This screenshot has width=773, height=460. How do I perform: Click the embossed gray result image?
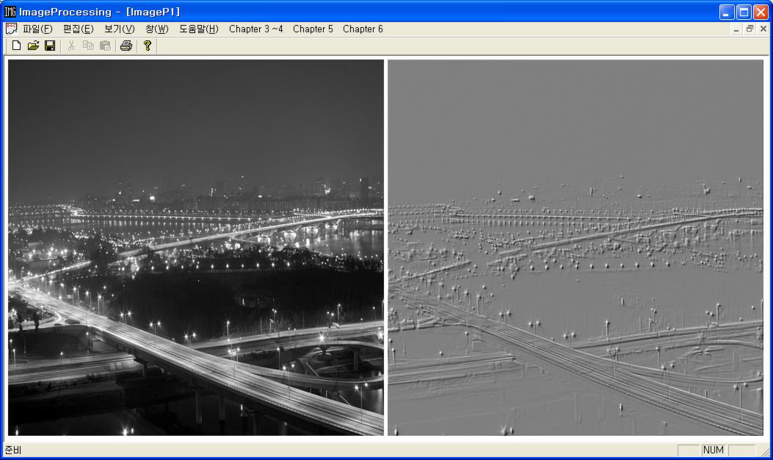point(575,248)
